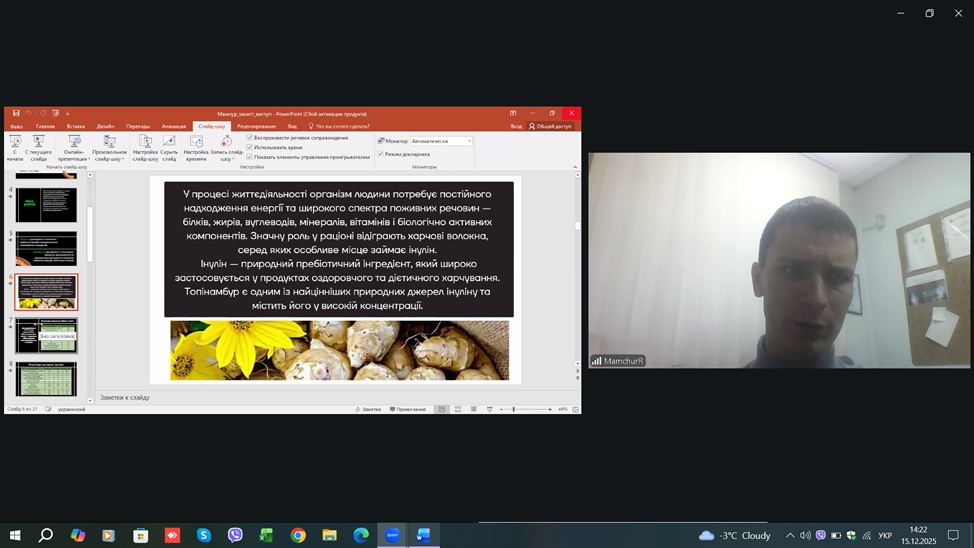Switch to the Animation ribbon tab
The image size is (974, 548).
(174, 127)
